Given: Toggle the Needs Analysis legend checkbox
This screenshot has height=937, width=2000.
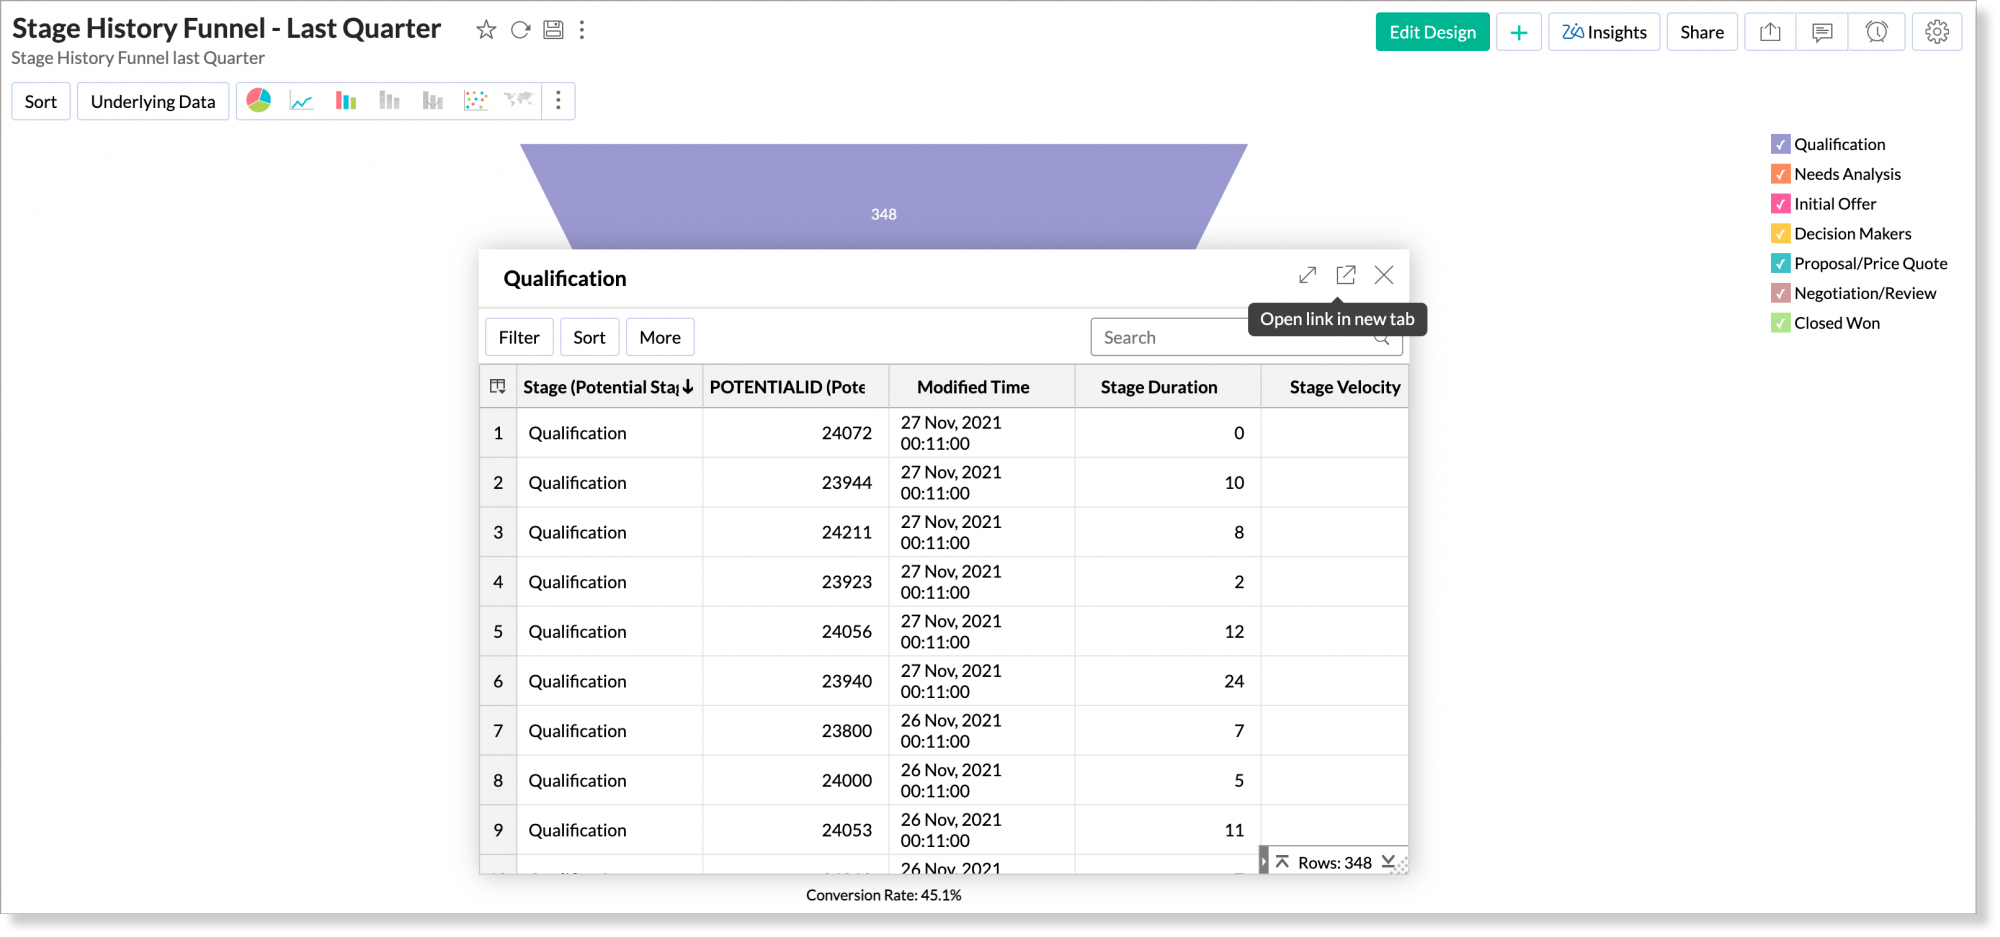Looking at the screenshot, I should point(1780,174).
